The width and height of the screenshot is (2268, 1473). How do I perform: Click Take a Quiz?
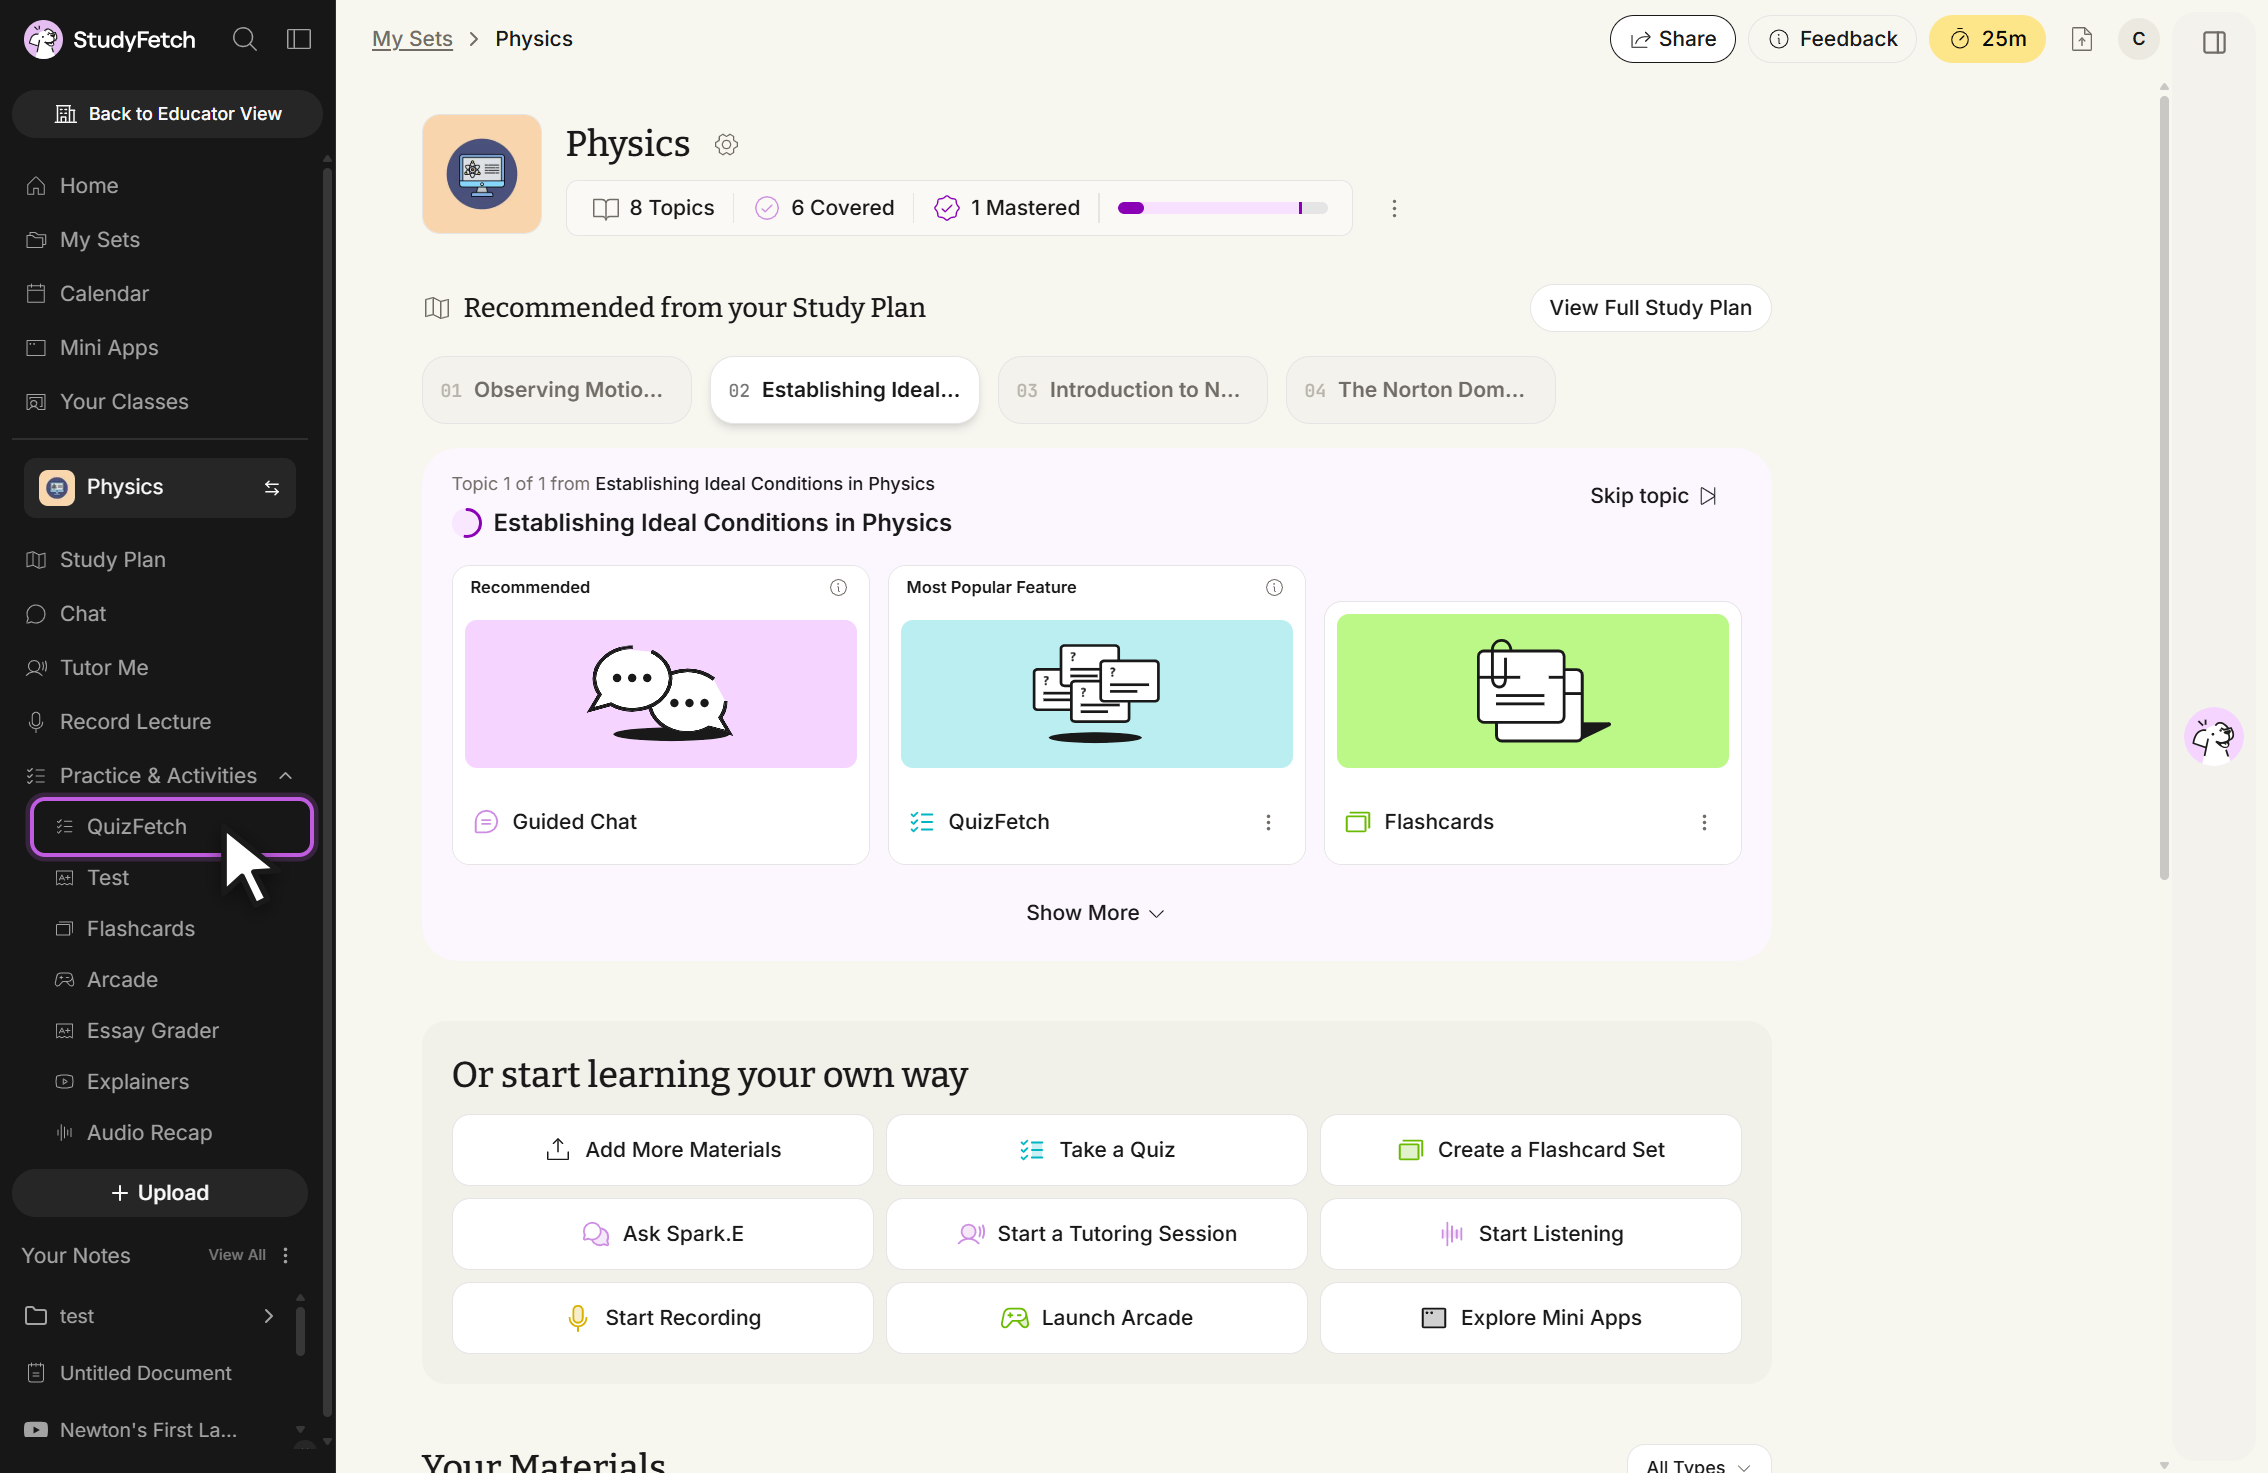coord(1097,1150)
